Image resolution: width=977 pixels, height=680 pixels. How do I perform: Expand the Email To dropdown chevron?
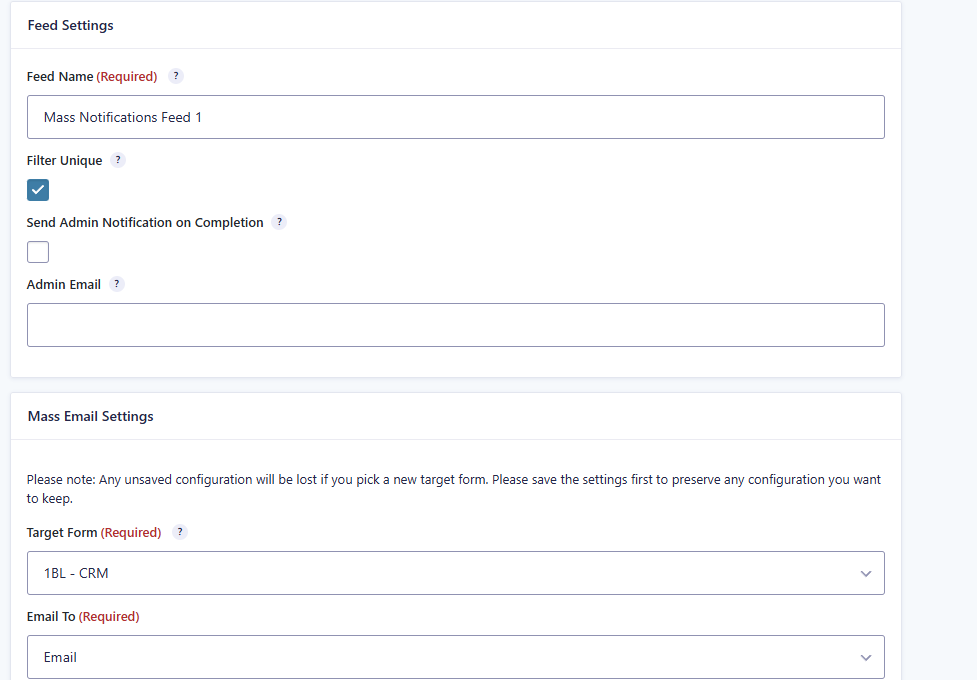coord(865,657)
